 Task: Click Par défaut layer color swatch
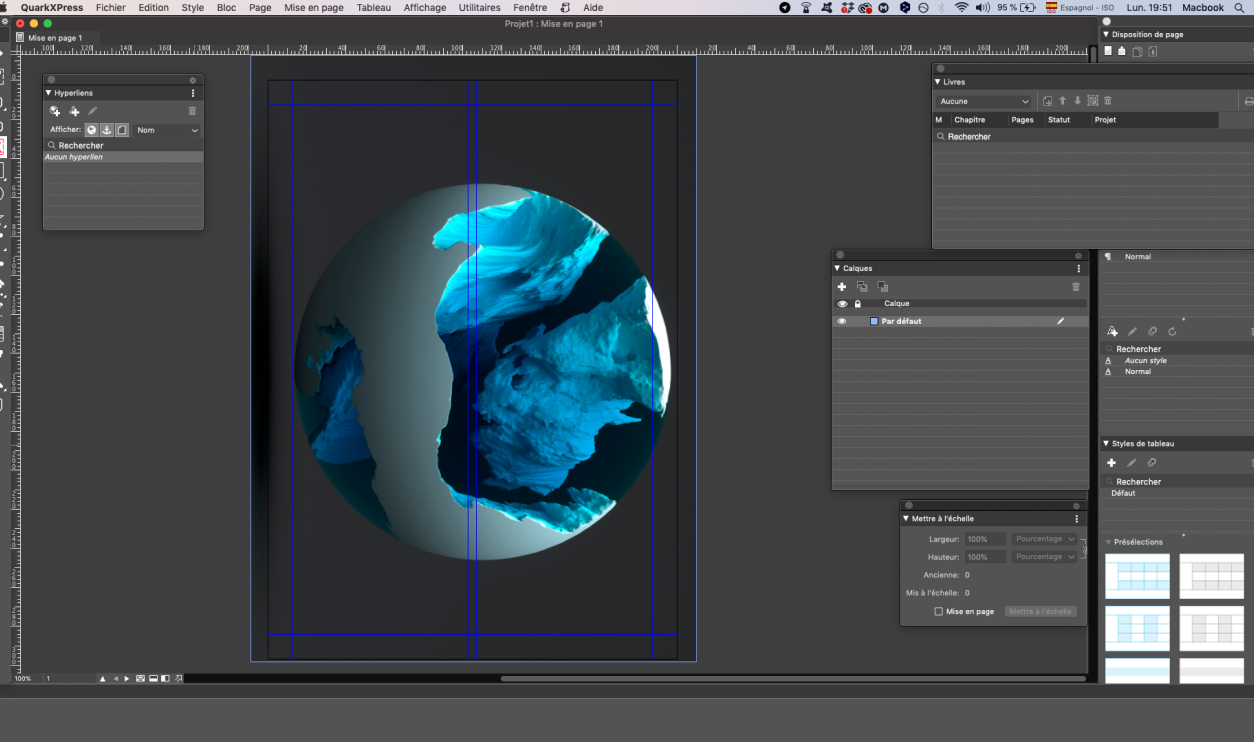874,321
